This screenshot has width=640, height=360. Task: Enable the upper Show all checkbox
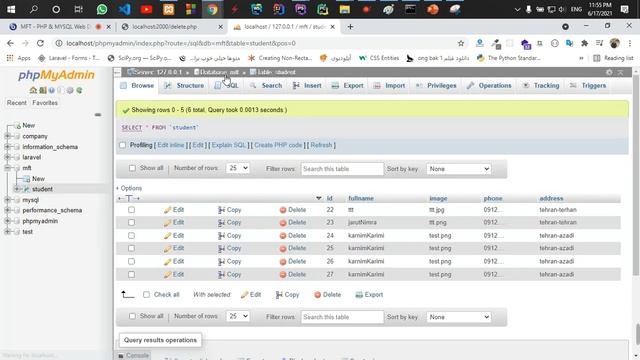[132, 168]
